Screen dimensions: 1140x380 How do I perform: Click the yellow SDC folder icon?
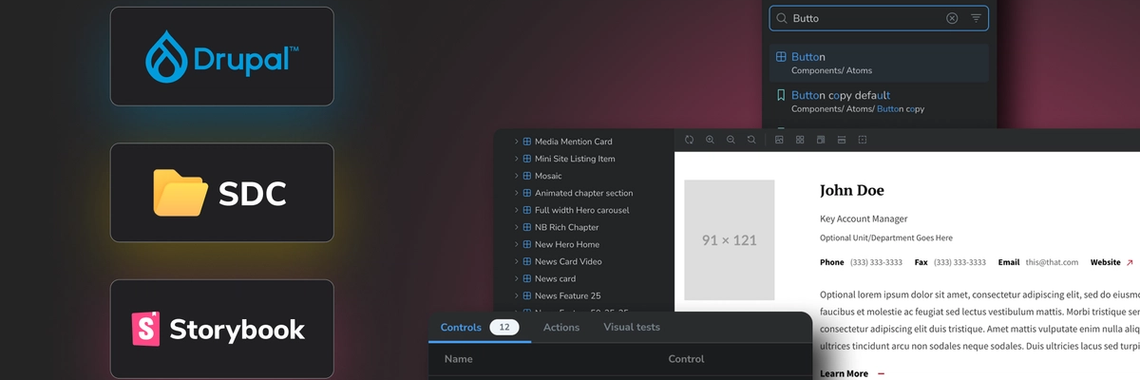point(180,193)
